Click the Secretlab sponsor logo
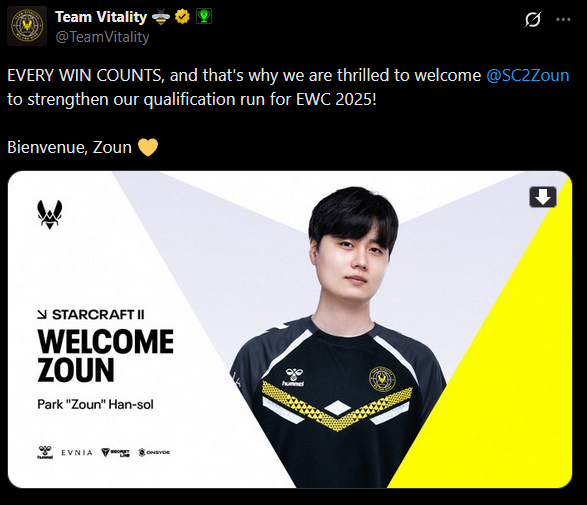This screenshot has height=505, width=587. point(115,453)
